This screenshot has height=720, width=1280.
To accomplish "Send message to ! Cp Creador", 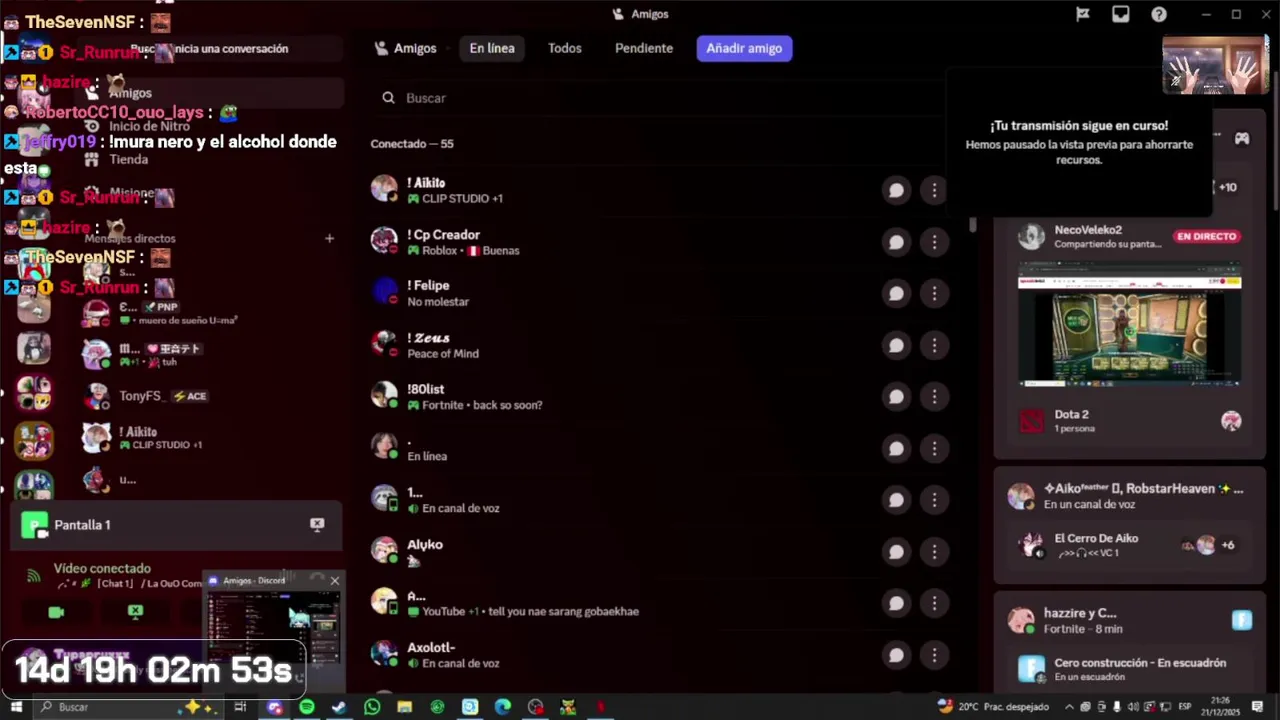I will [896, 242].
